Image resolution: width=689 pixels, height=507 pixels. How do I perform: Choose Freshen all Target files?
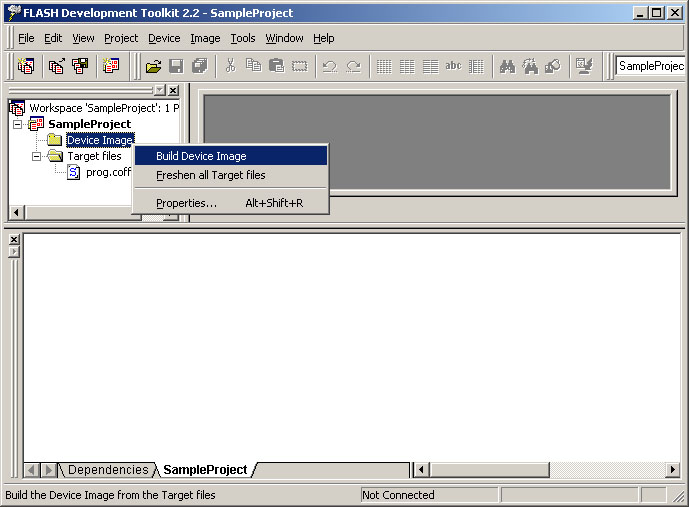(231, 175)
